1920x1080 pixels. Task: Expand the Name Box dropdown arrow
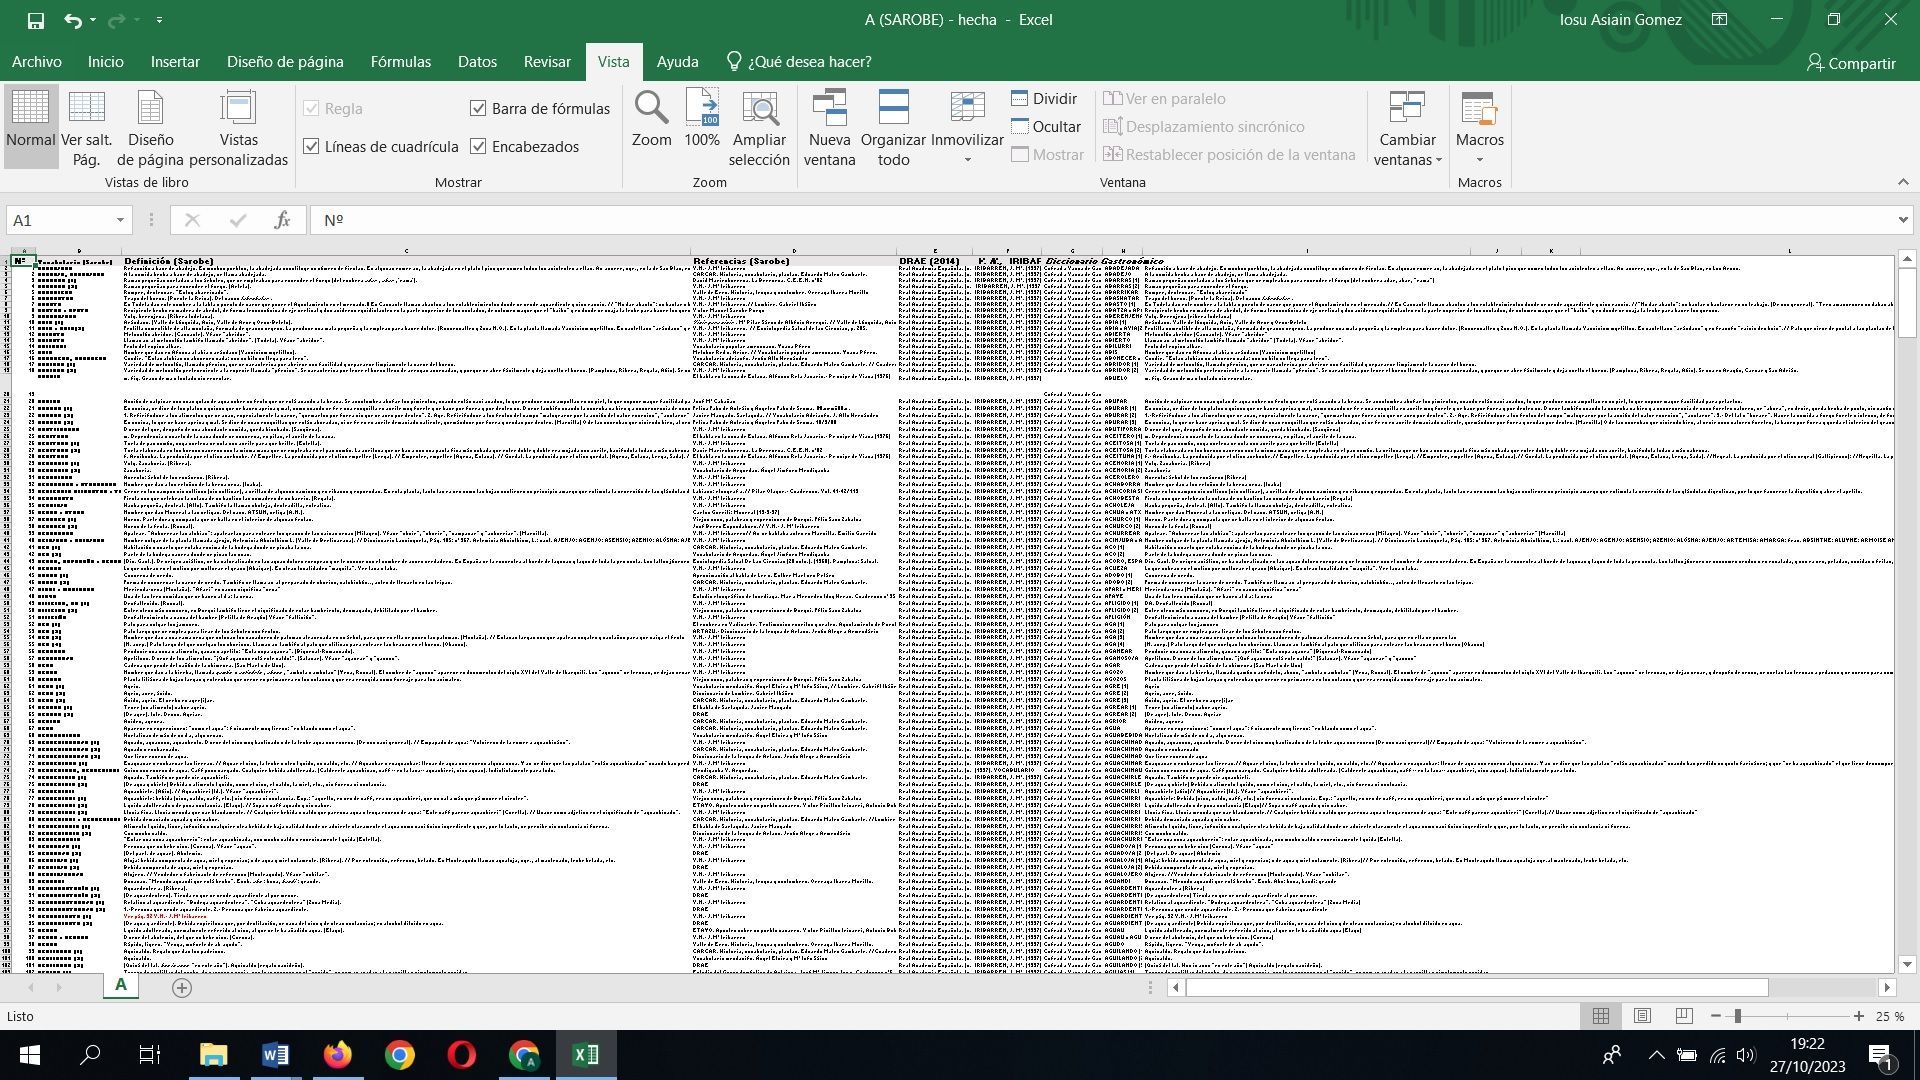tap(120, 220)
